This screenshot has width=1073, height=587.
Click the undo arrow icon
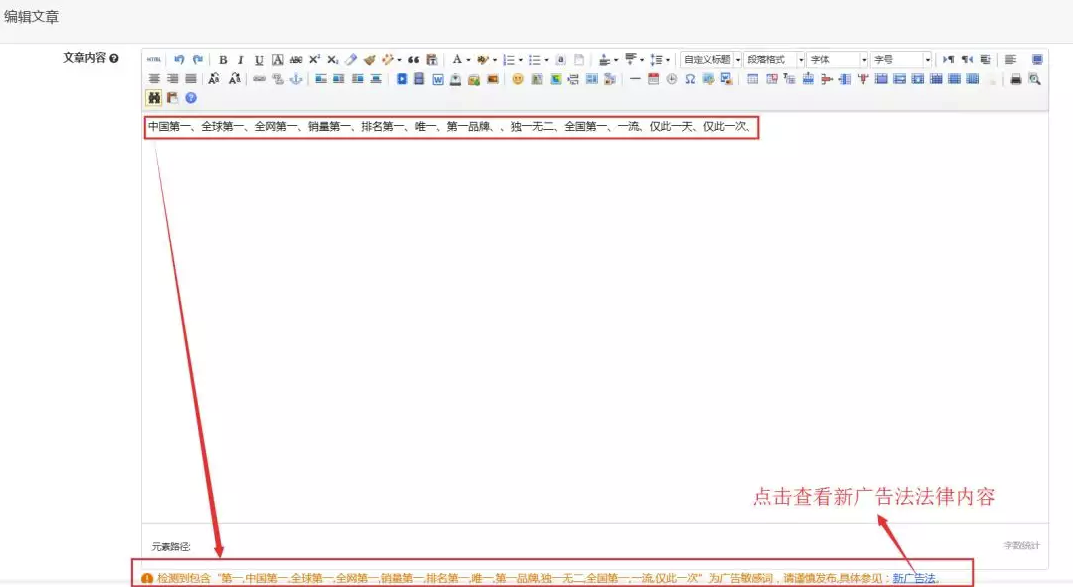(179, 60)
